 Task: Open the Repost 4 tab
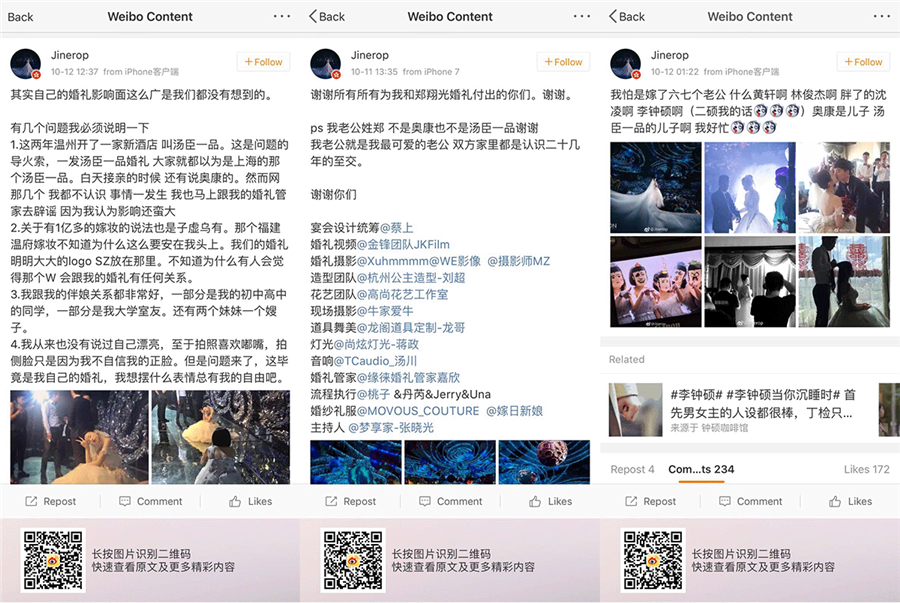(632, 469)
